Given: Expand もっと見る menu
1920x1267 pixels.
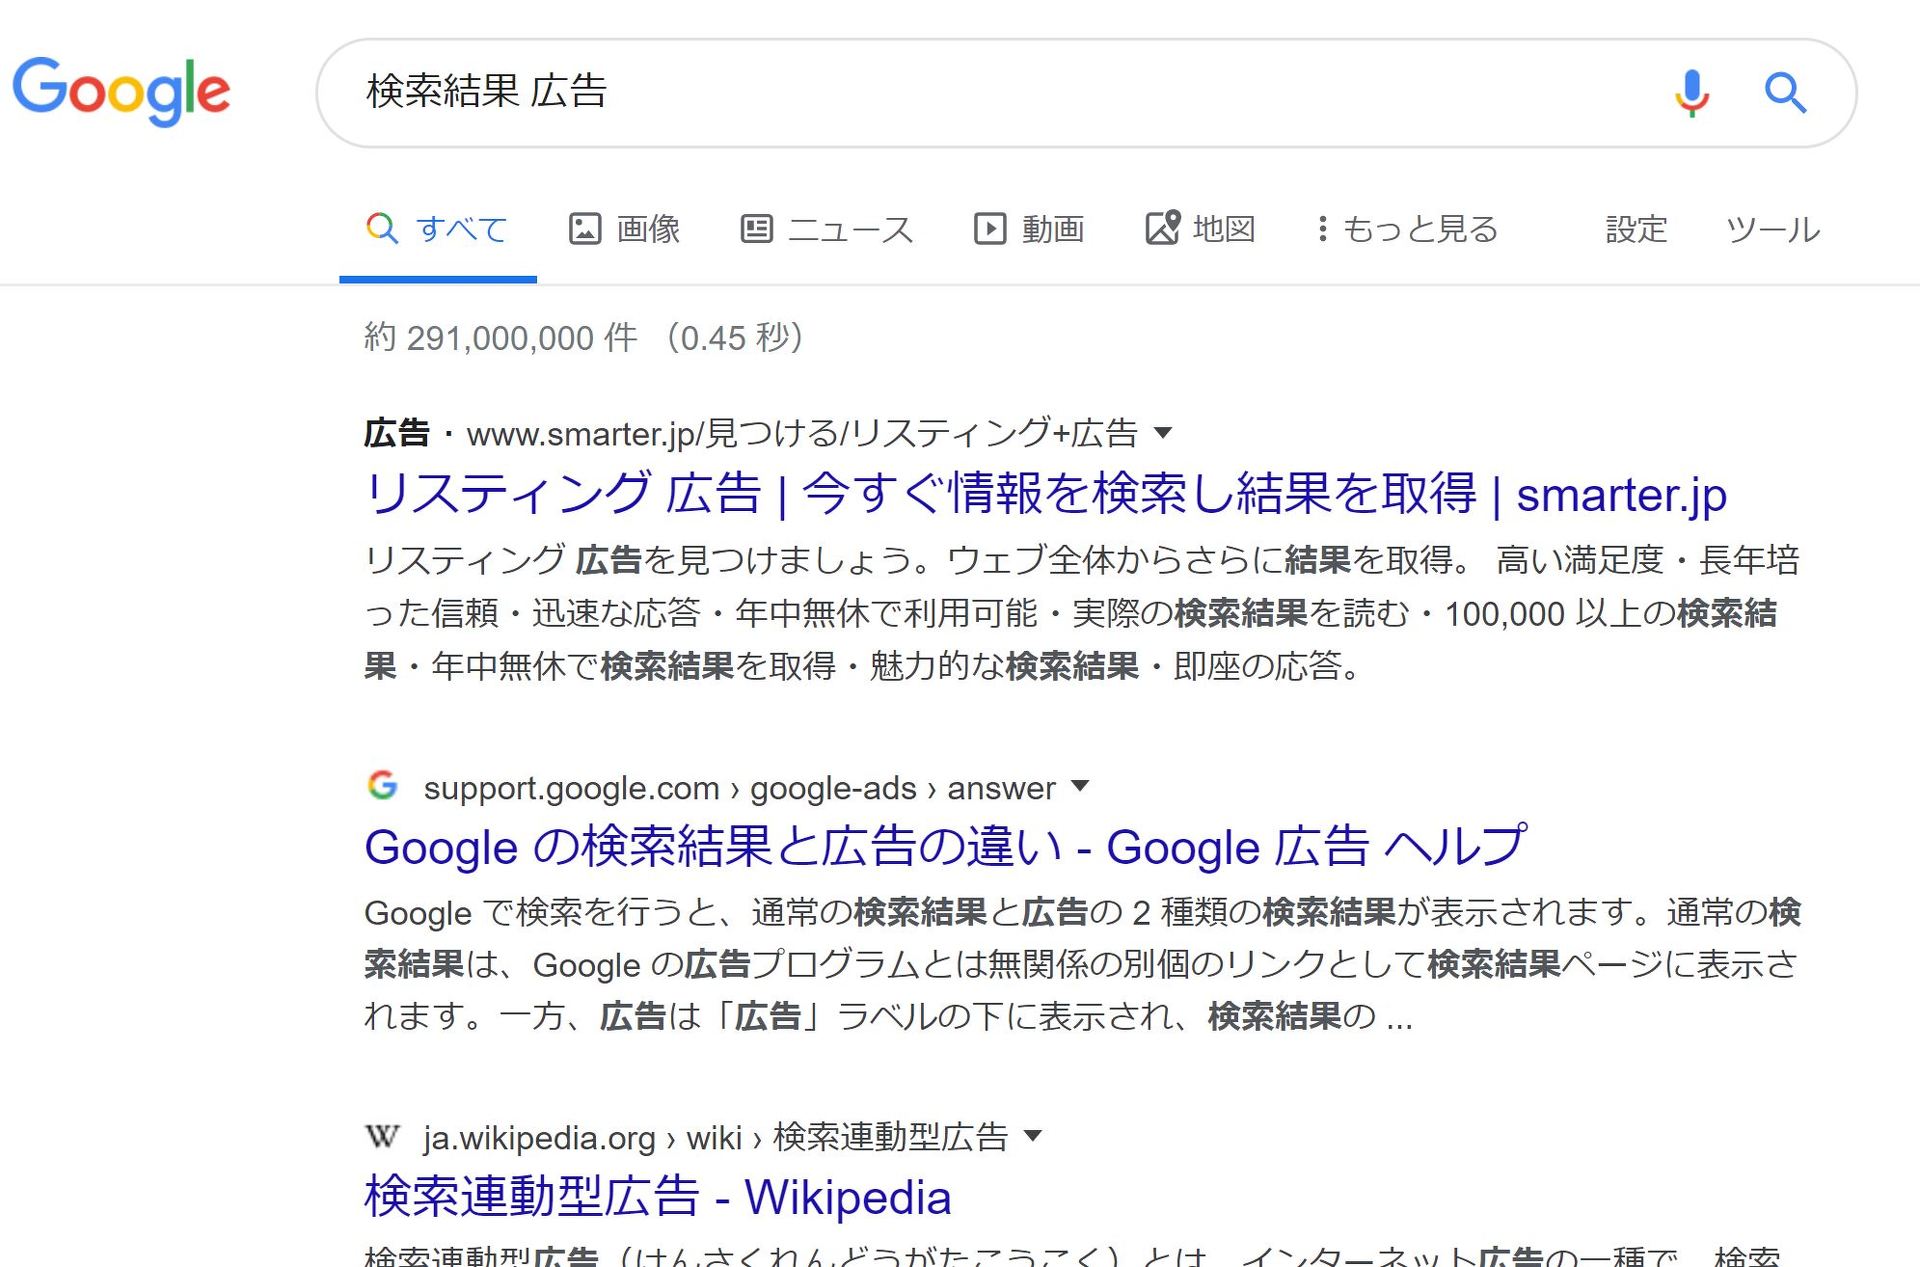Looking at the screenshot, I should pyautogui.click(x=1407, y=229).
